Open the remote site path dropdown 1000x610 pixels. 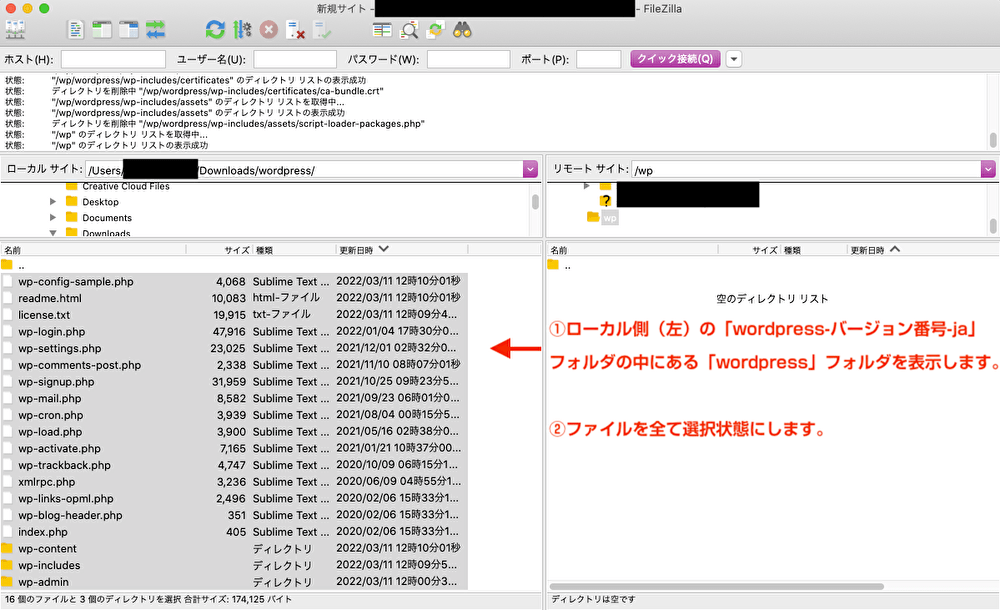click(988, 170)
